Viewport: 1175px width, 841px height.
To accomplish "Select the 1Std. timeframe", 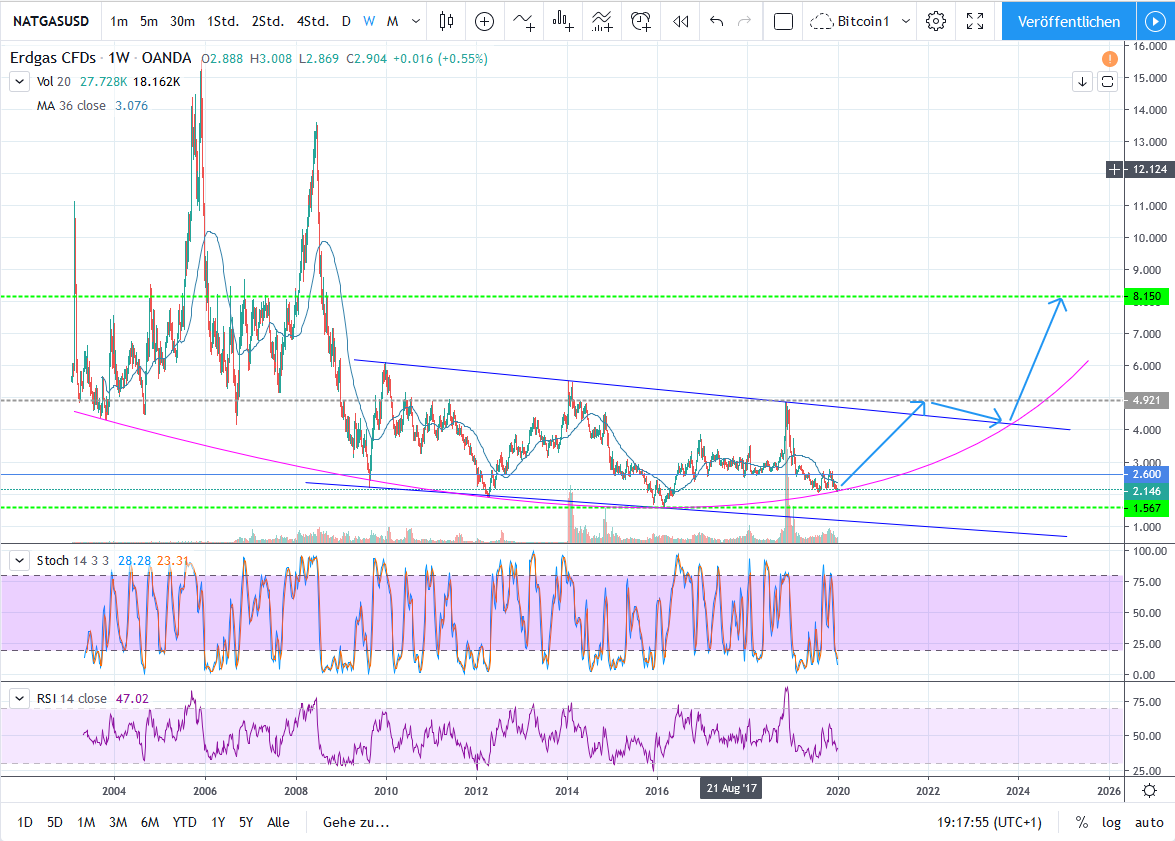I will (x=223, y=22).
